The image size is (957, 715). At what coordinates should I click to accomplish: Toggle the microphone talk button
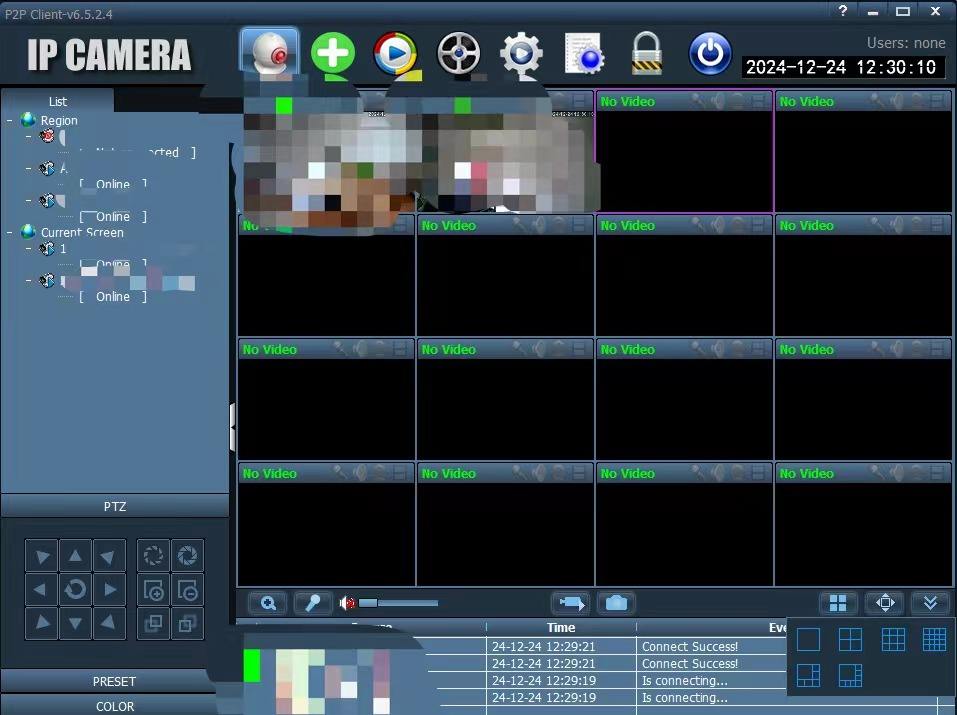(313, 603)
